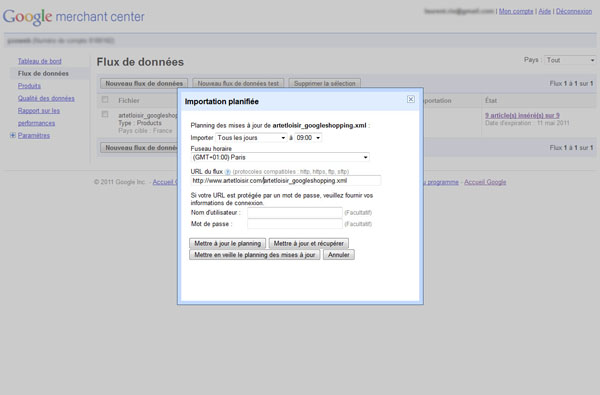Image resolution: width=600 pixels, height=395 pixels.
Task: Open Produits in sidebar
Action: click(x=29, y=86)
